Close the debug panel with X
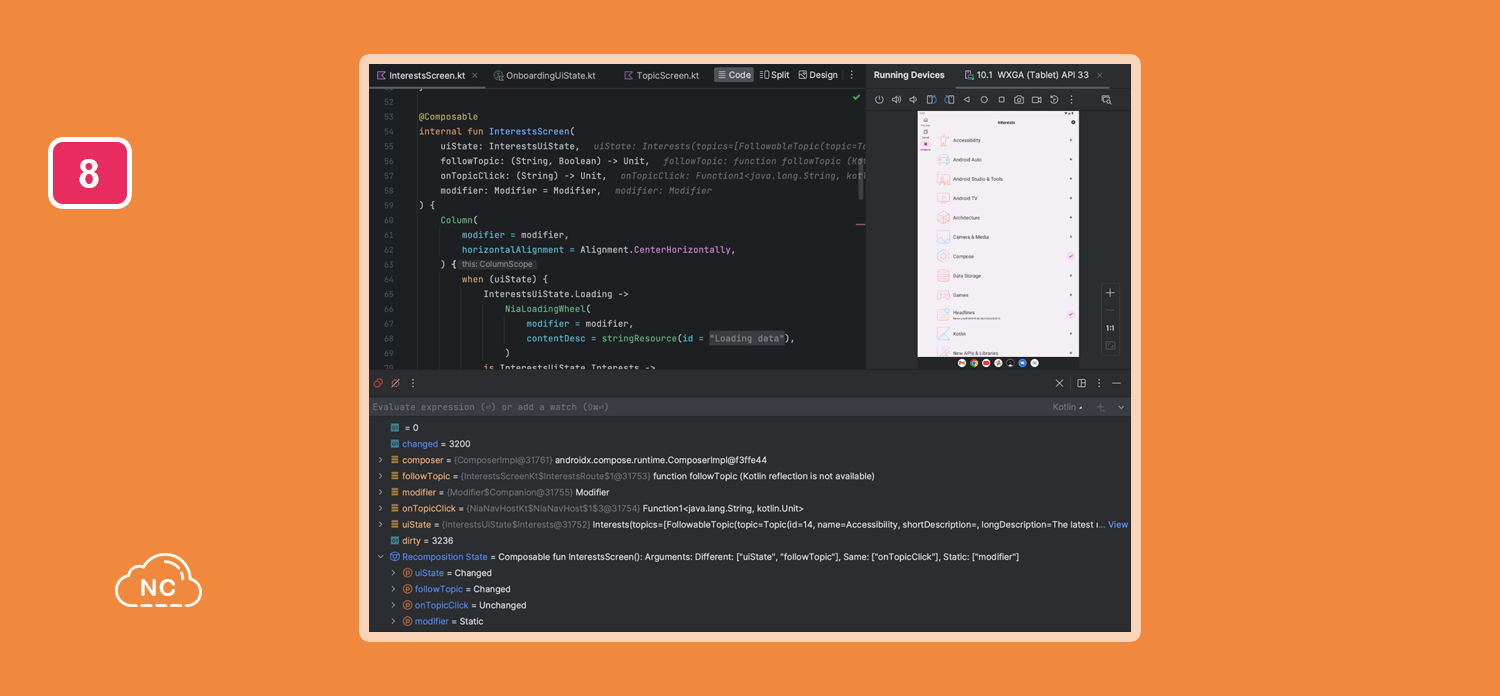 tap(1060, 383)
